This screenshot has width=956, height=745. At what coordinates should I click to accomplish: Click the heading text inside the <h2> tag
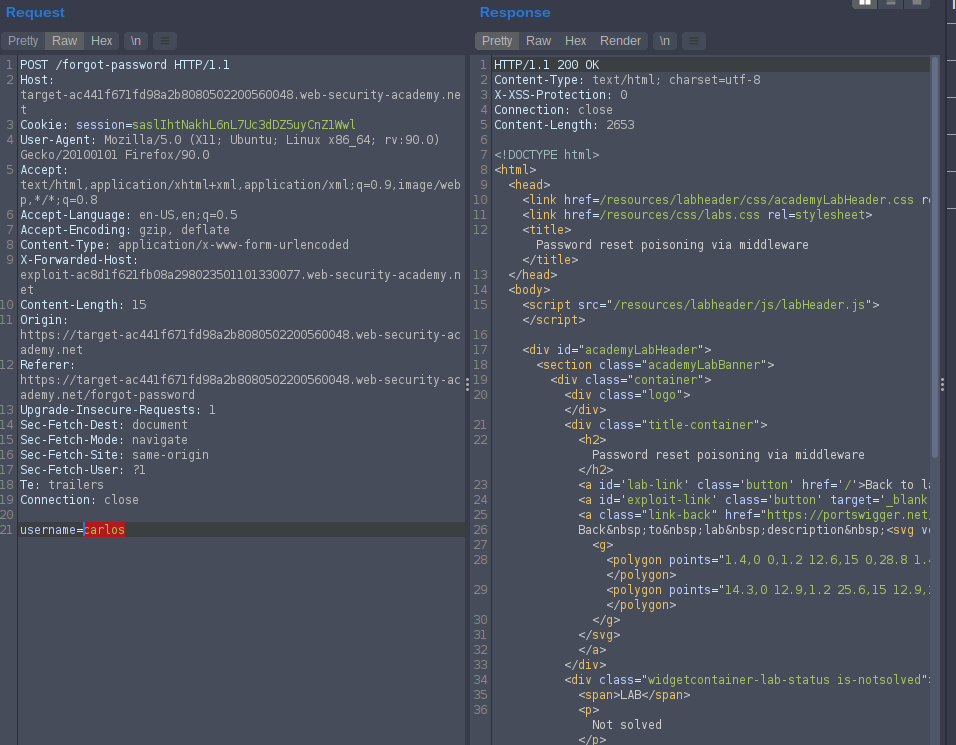pyautogui.click(x=728, y=455)
